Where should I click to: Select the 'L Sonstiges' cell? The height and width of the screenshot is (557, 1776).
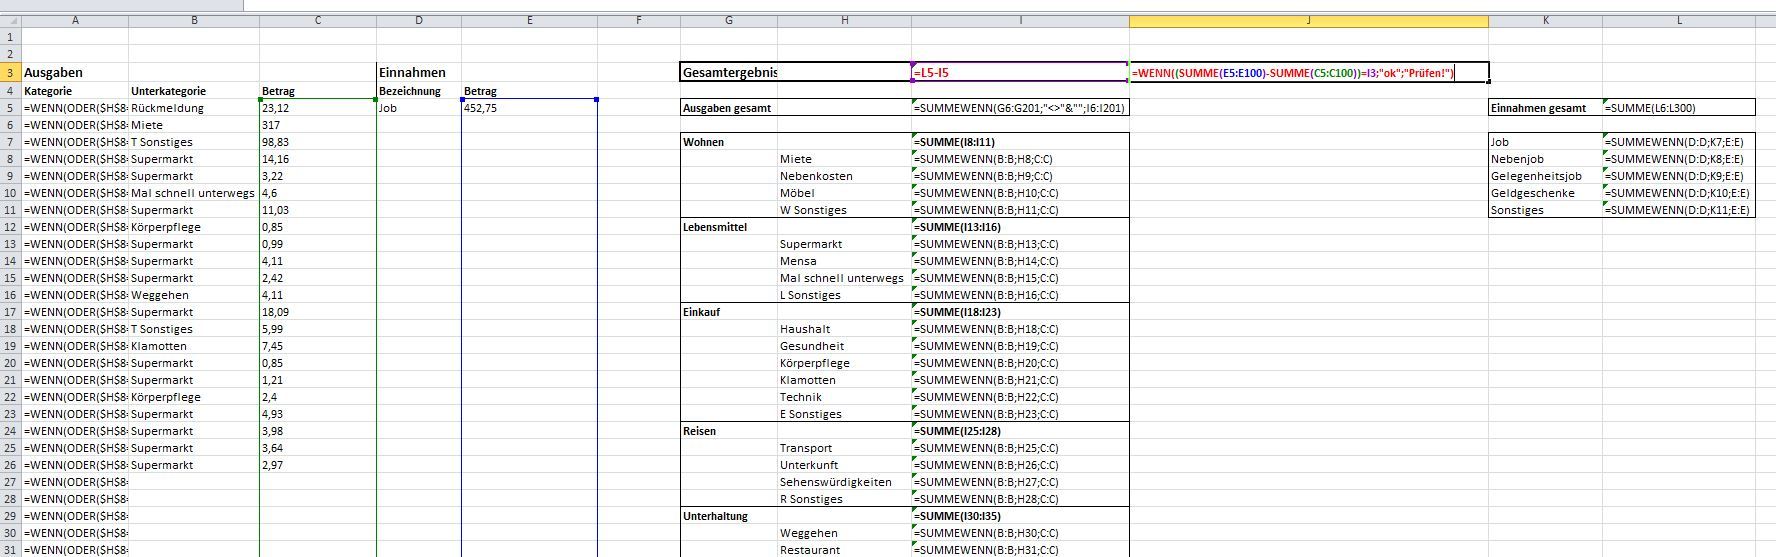coord(844,295)
